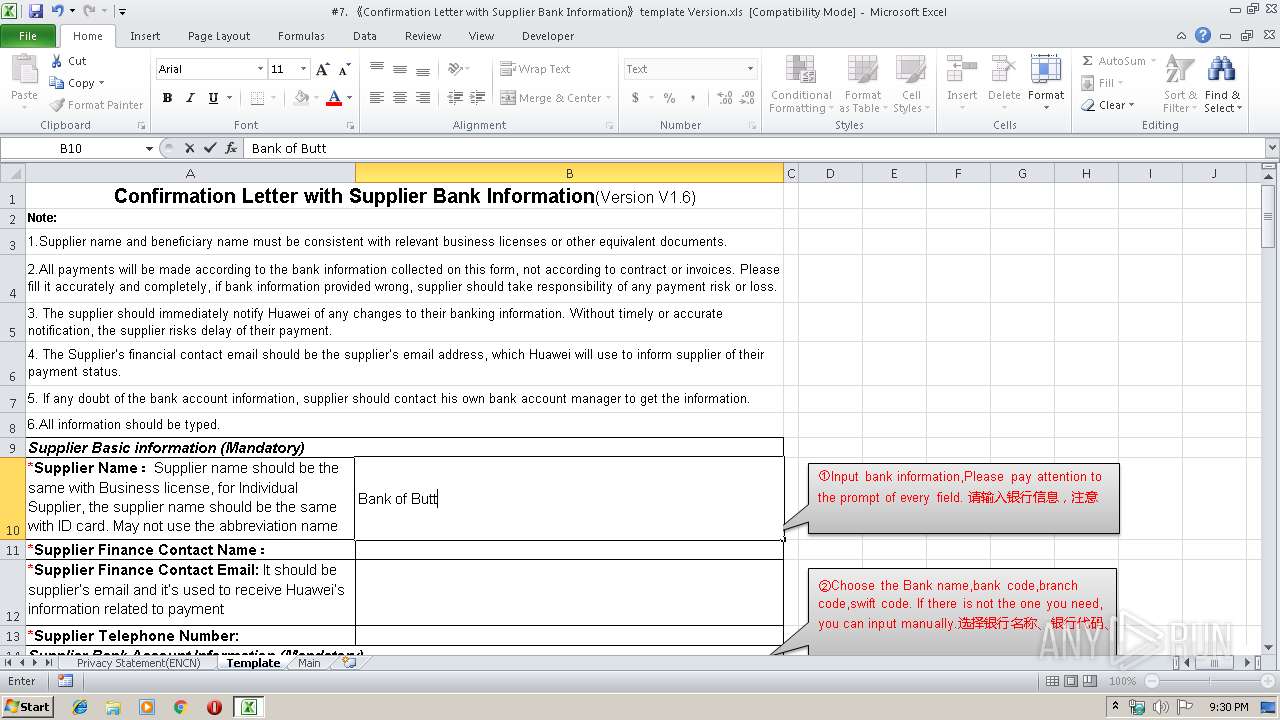Toggle Top Align vertical alignment
Image resolution: width=1280 pixels, height=720 pixels.
pyautogui.click(x=376, y=69)
